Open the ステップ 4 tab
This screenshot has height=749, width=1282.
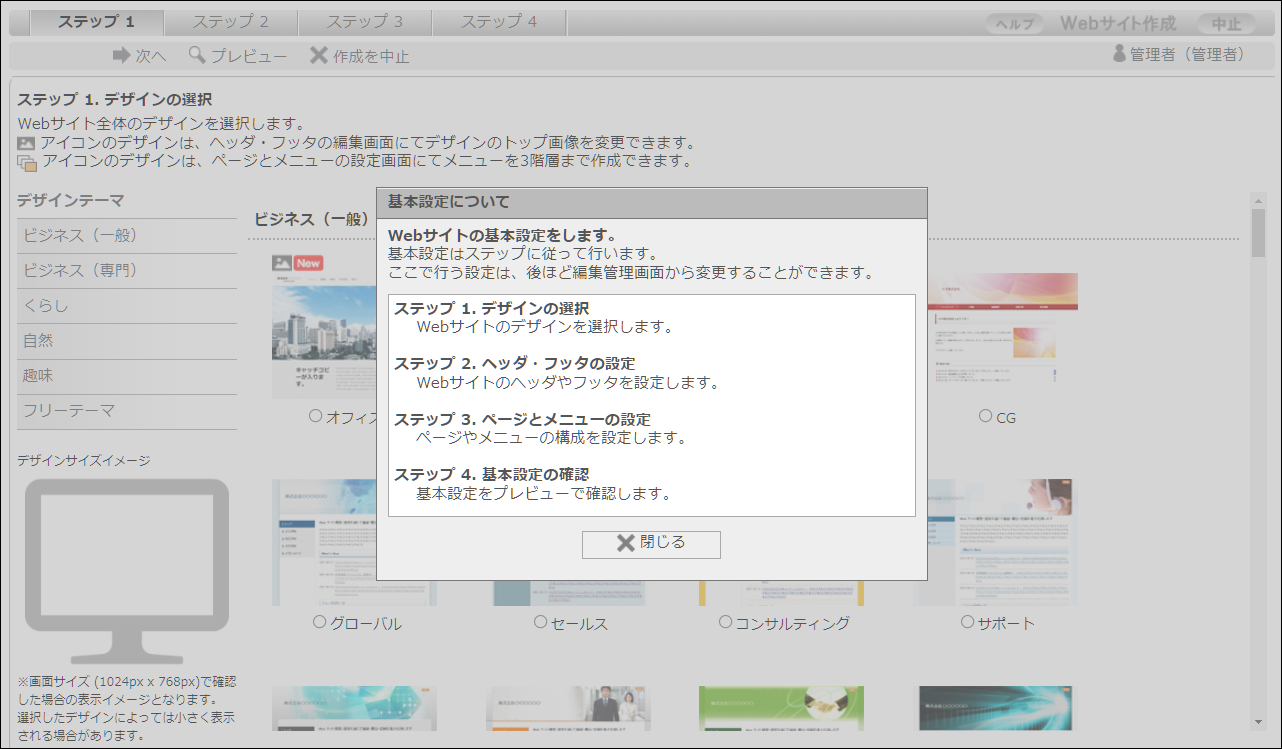click(499, 22)
